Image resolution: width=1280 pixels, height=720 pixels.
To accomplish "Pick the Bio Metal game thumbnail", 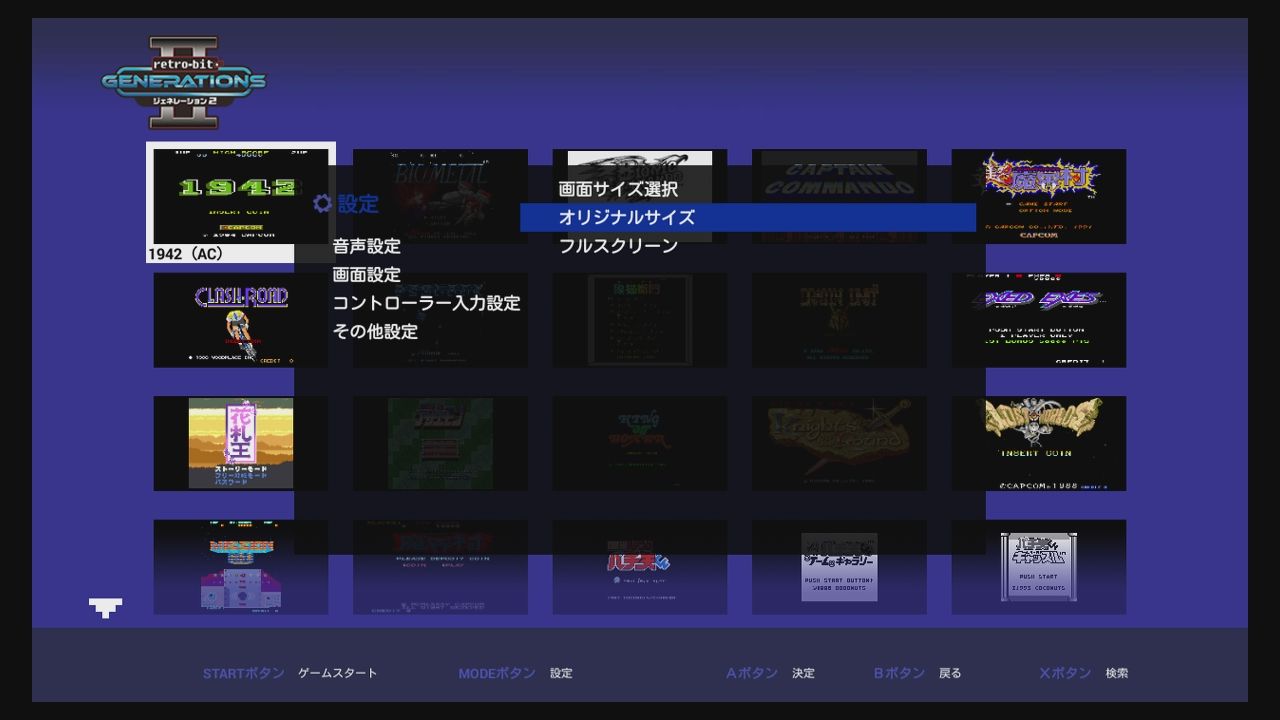I will 440,196.
